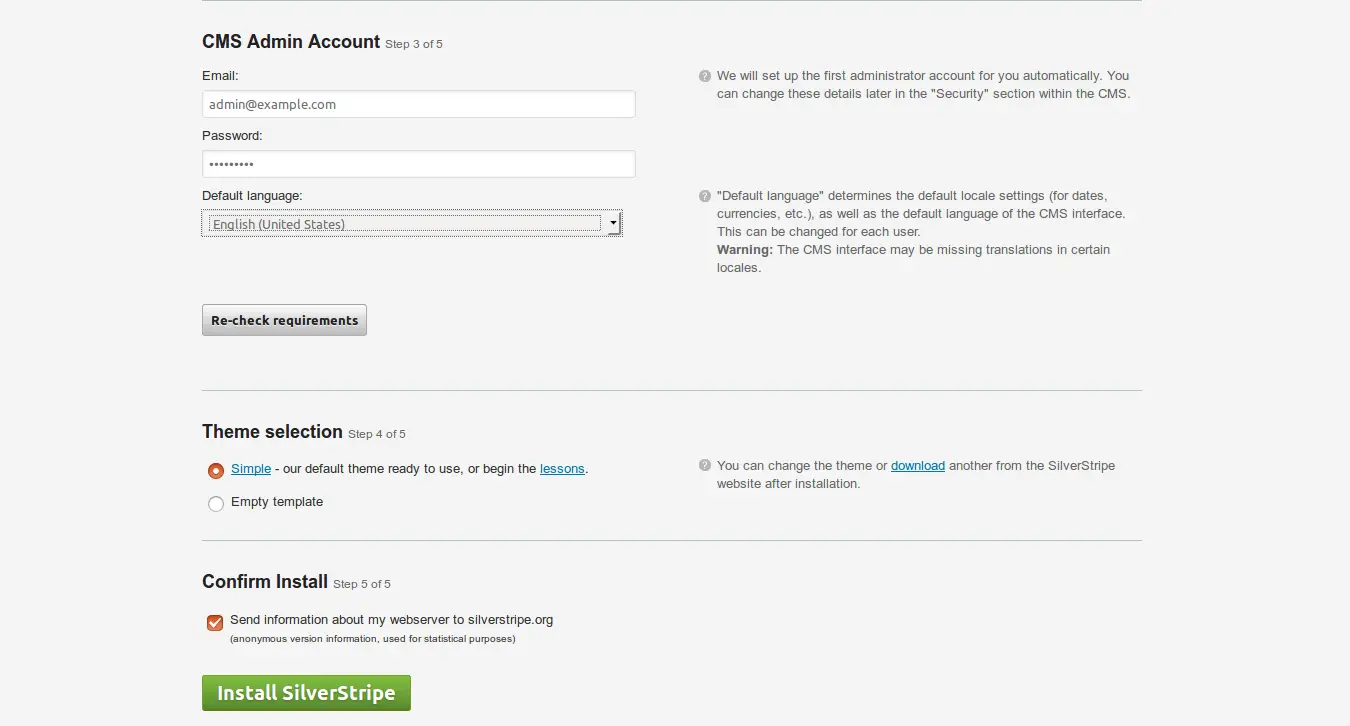Click the Theme selection heading
Image resolution: width=1350 pixels, height=726 pixels.
coord(272,432)
